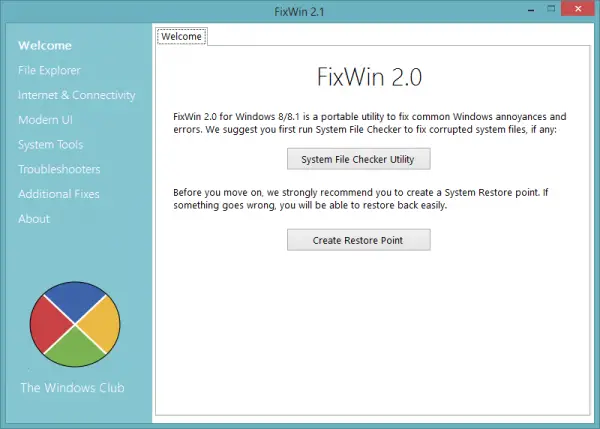Open the System Tools section

click(x=51, y=145)
